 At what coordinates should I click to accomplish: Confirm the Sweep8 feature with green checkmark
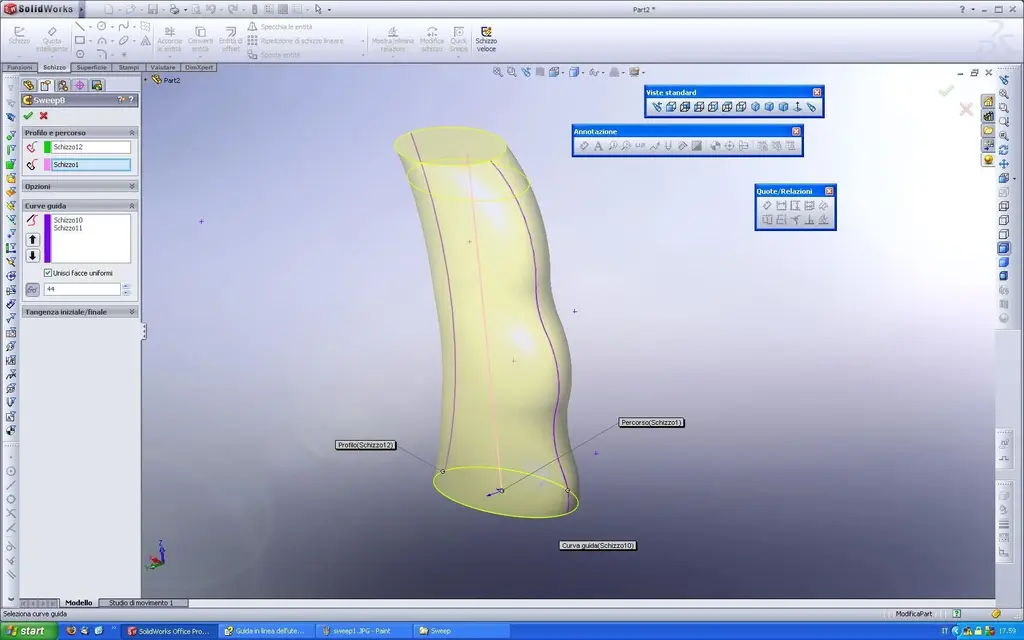point(28,115)
